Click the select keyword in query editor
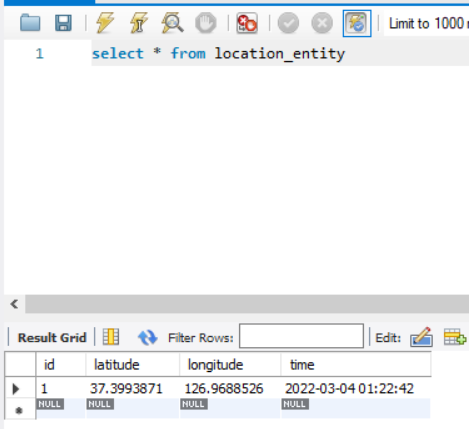Viewport: 469px width, 429px height. pyautogui.click(x=118, y=53)
